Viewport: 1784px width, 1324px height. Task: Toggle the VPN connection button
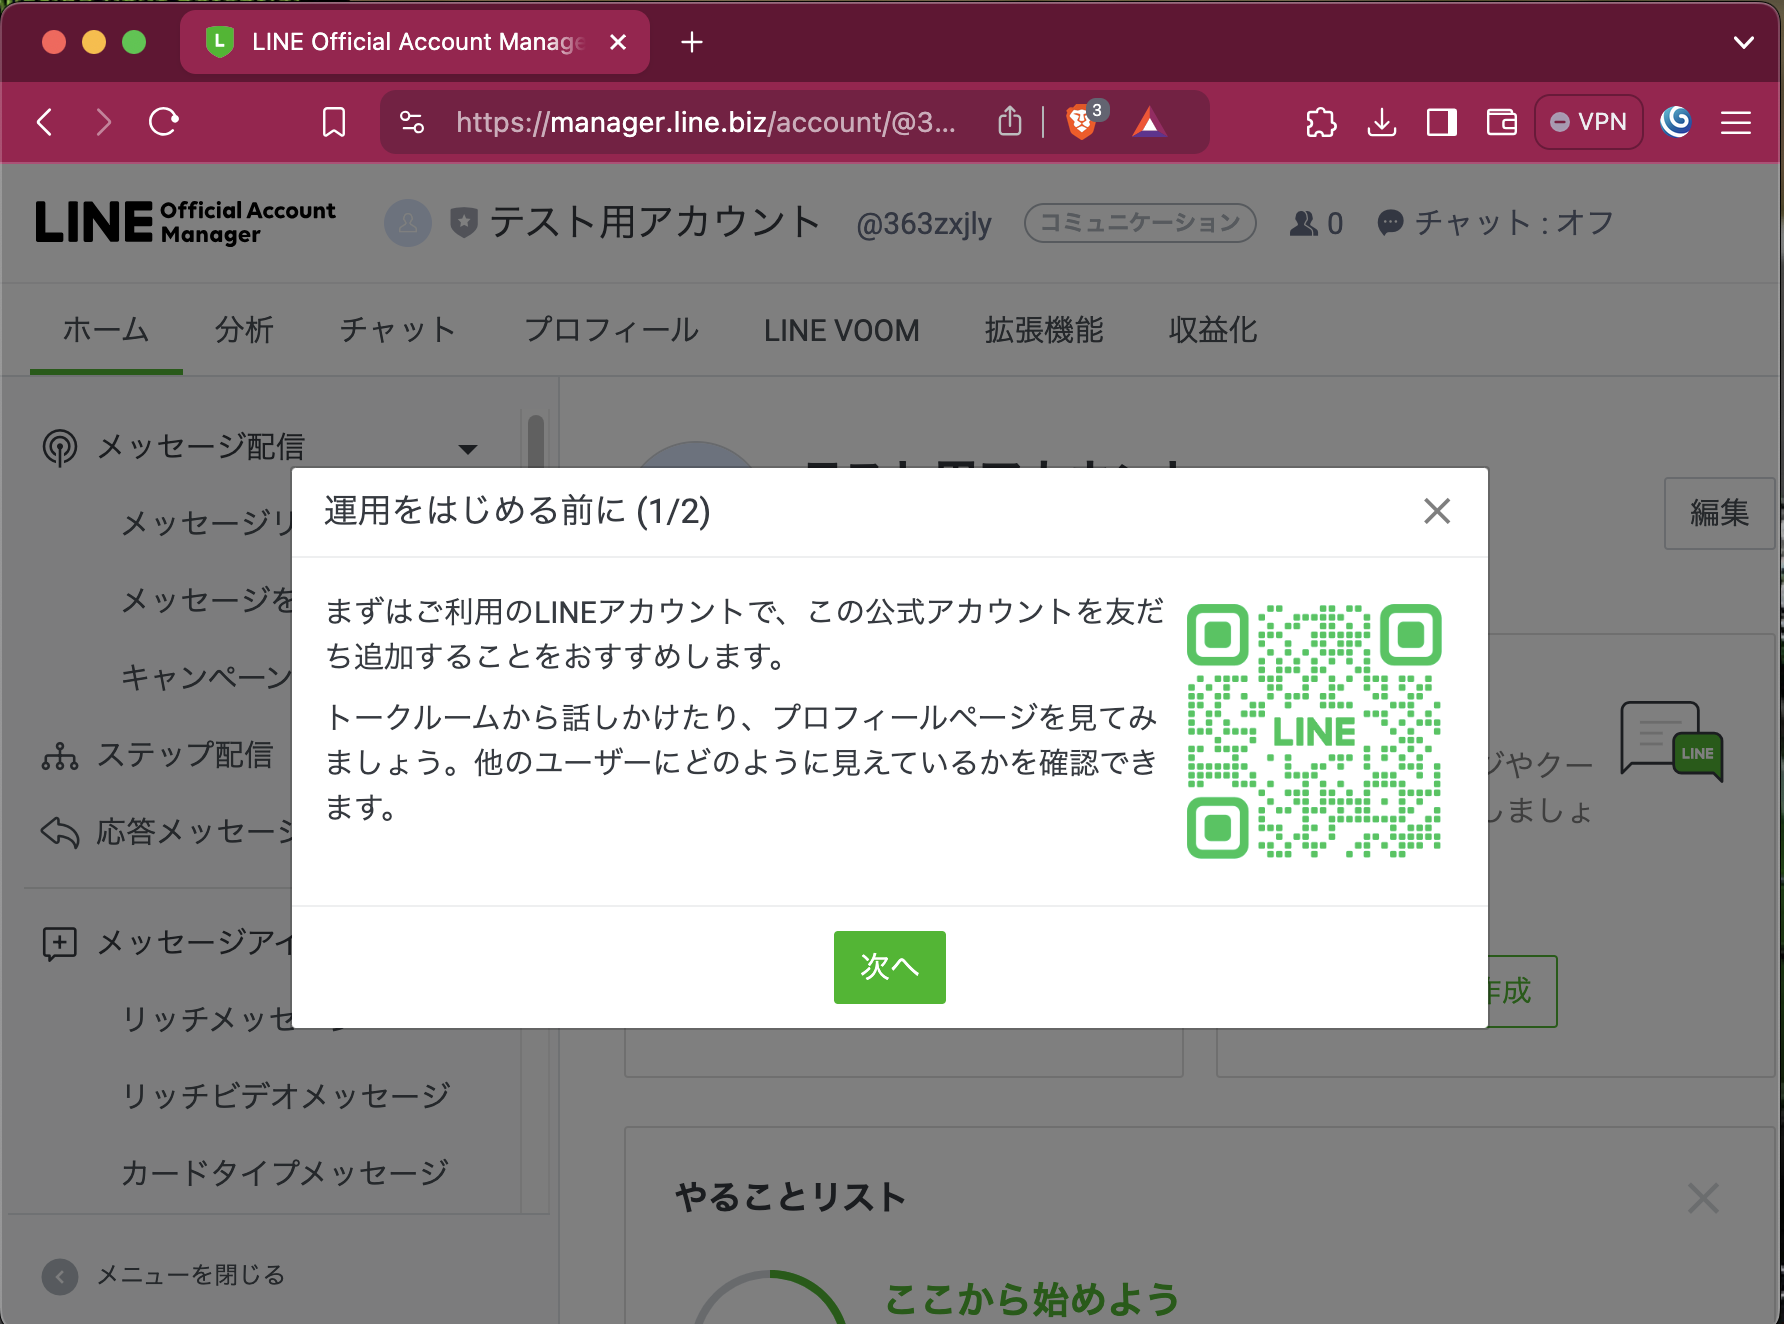point(1588,121)
